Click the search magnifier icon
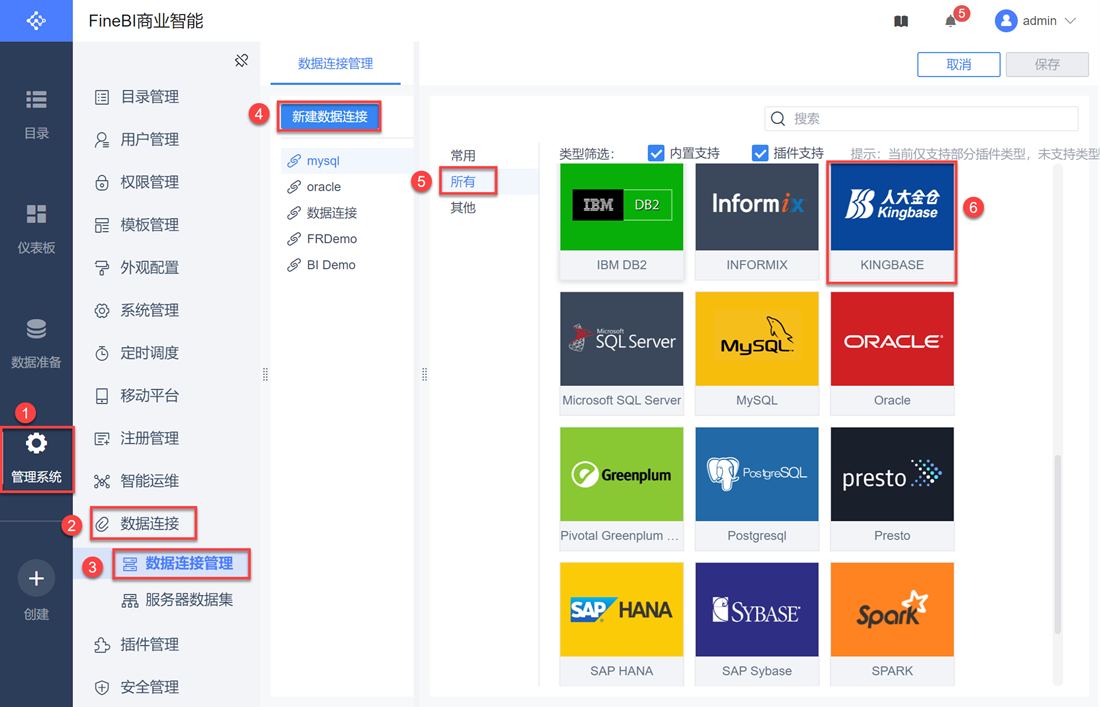The image size is (1100, 707). tap(778, 119)
